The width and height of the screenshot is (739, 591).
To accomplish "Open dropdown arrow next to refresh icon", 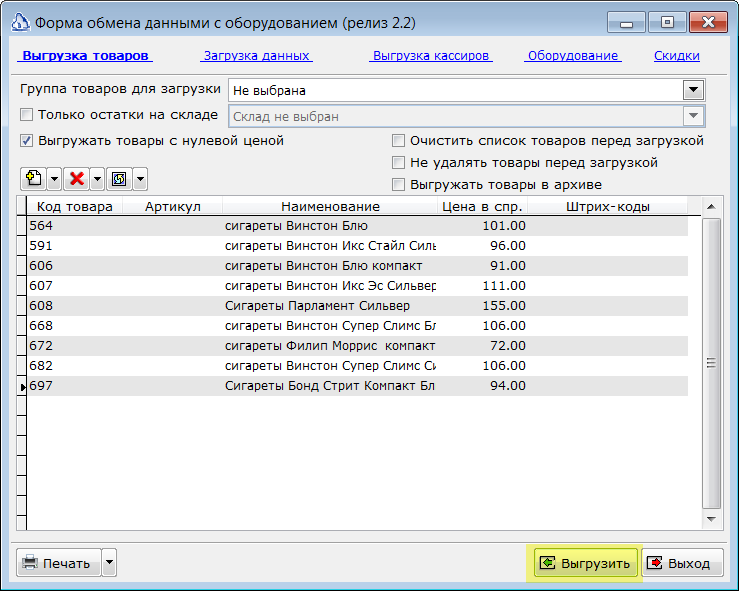I will pos(140,179).
